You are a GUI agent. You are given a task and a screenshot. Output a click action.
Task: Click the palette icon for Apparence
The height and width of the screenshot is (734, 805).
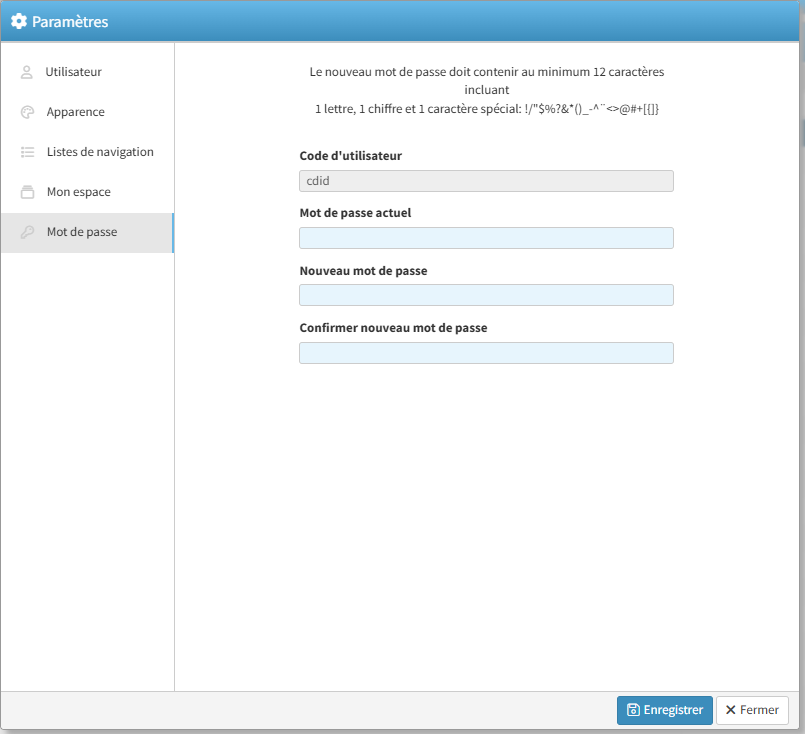click(x=27, y=112)
